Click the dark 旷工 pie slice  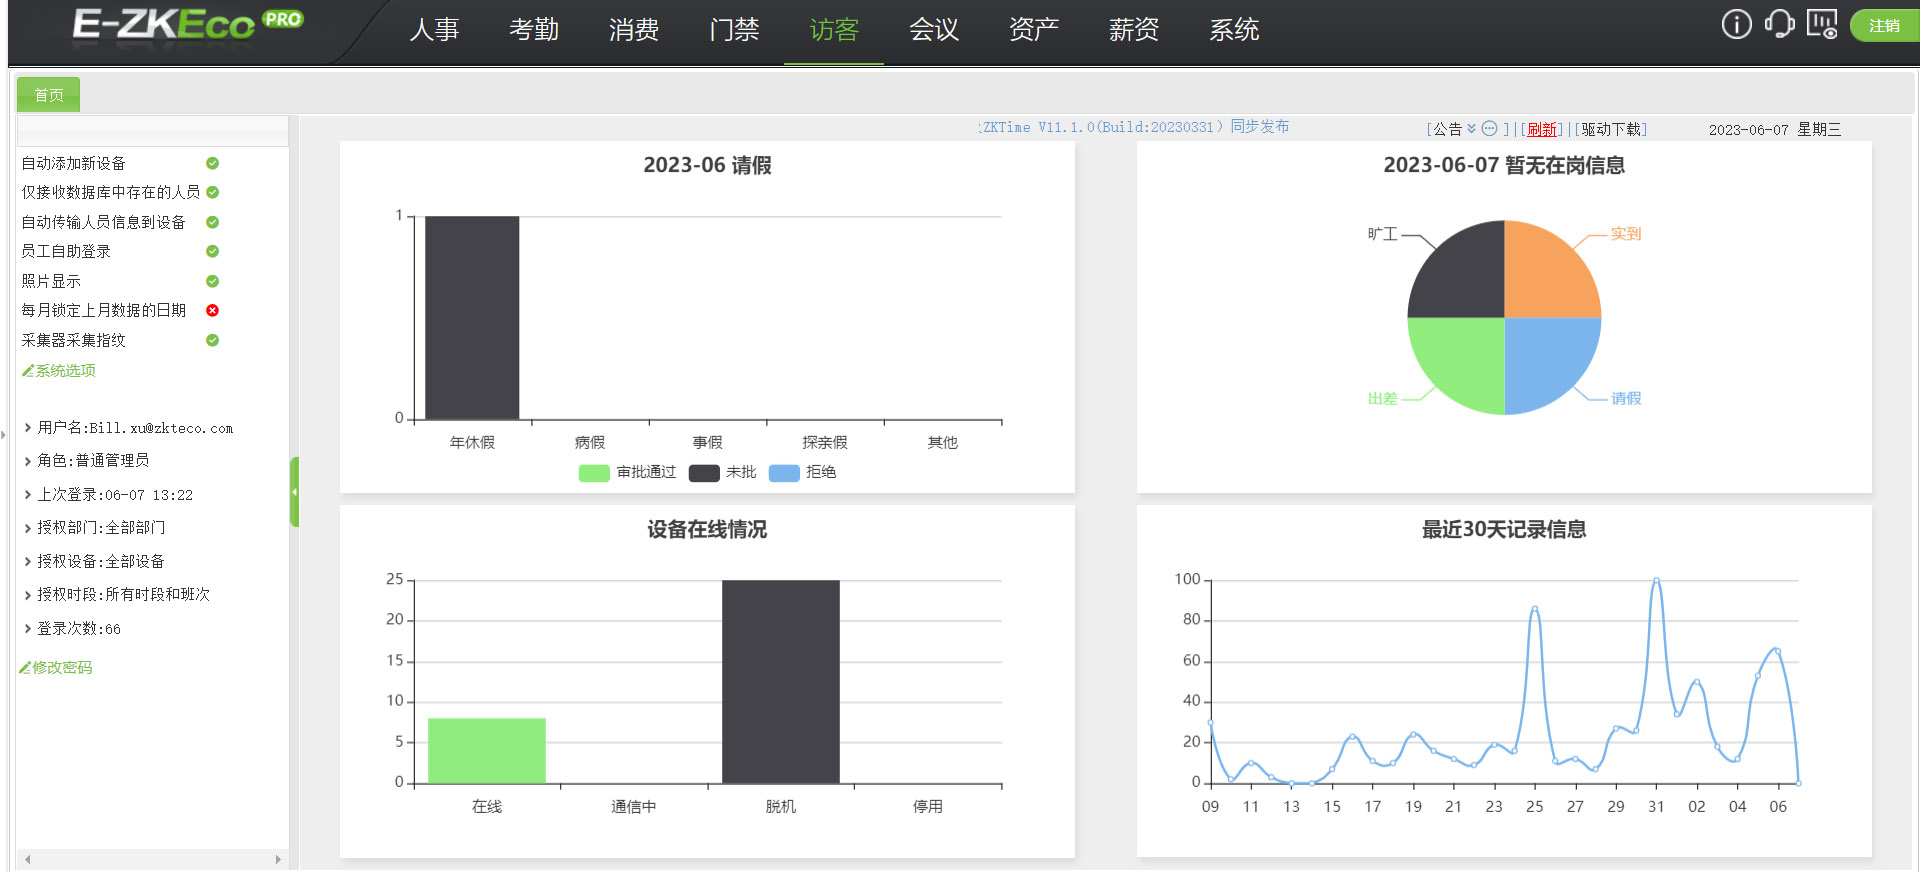1464,275
